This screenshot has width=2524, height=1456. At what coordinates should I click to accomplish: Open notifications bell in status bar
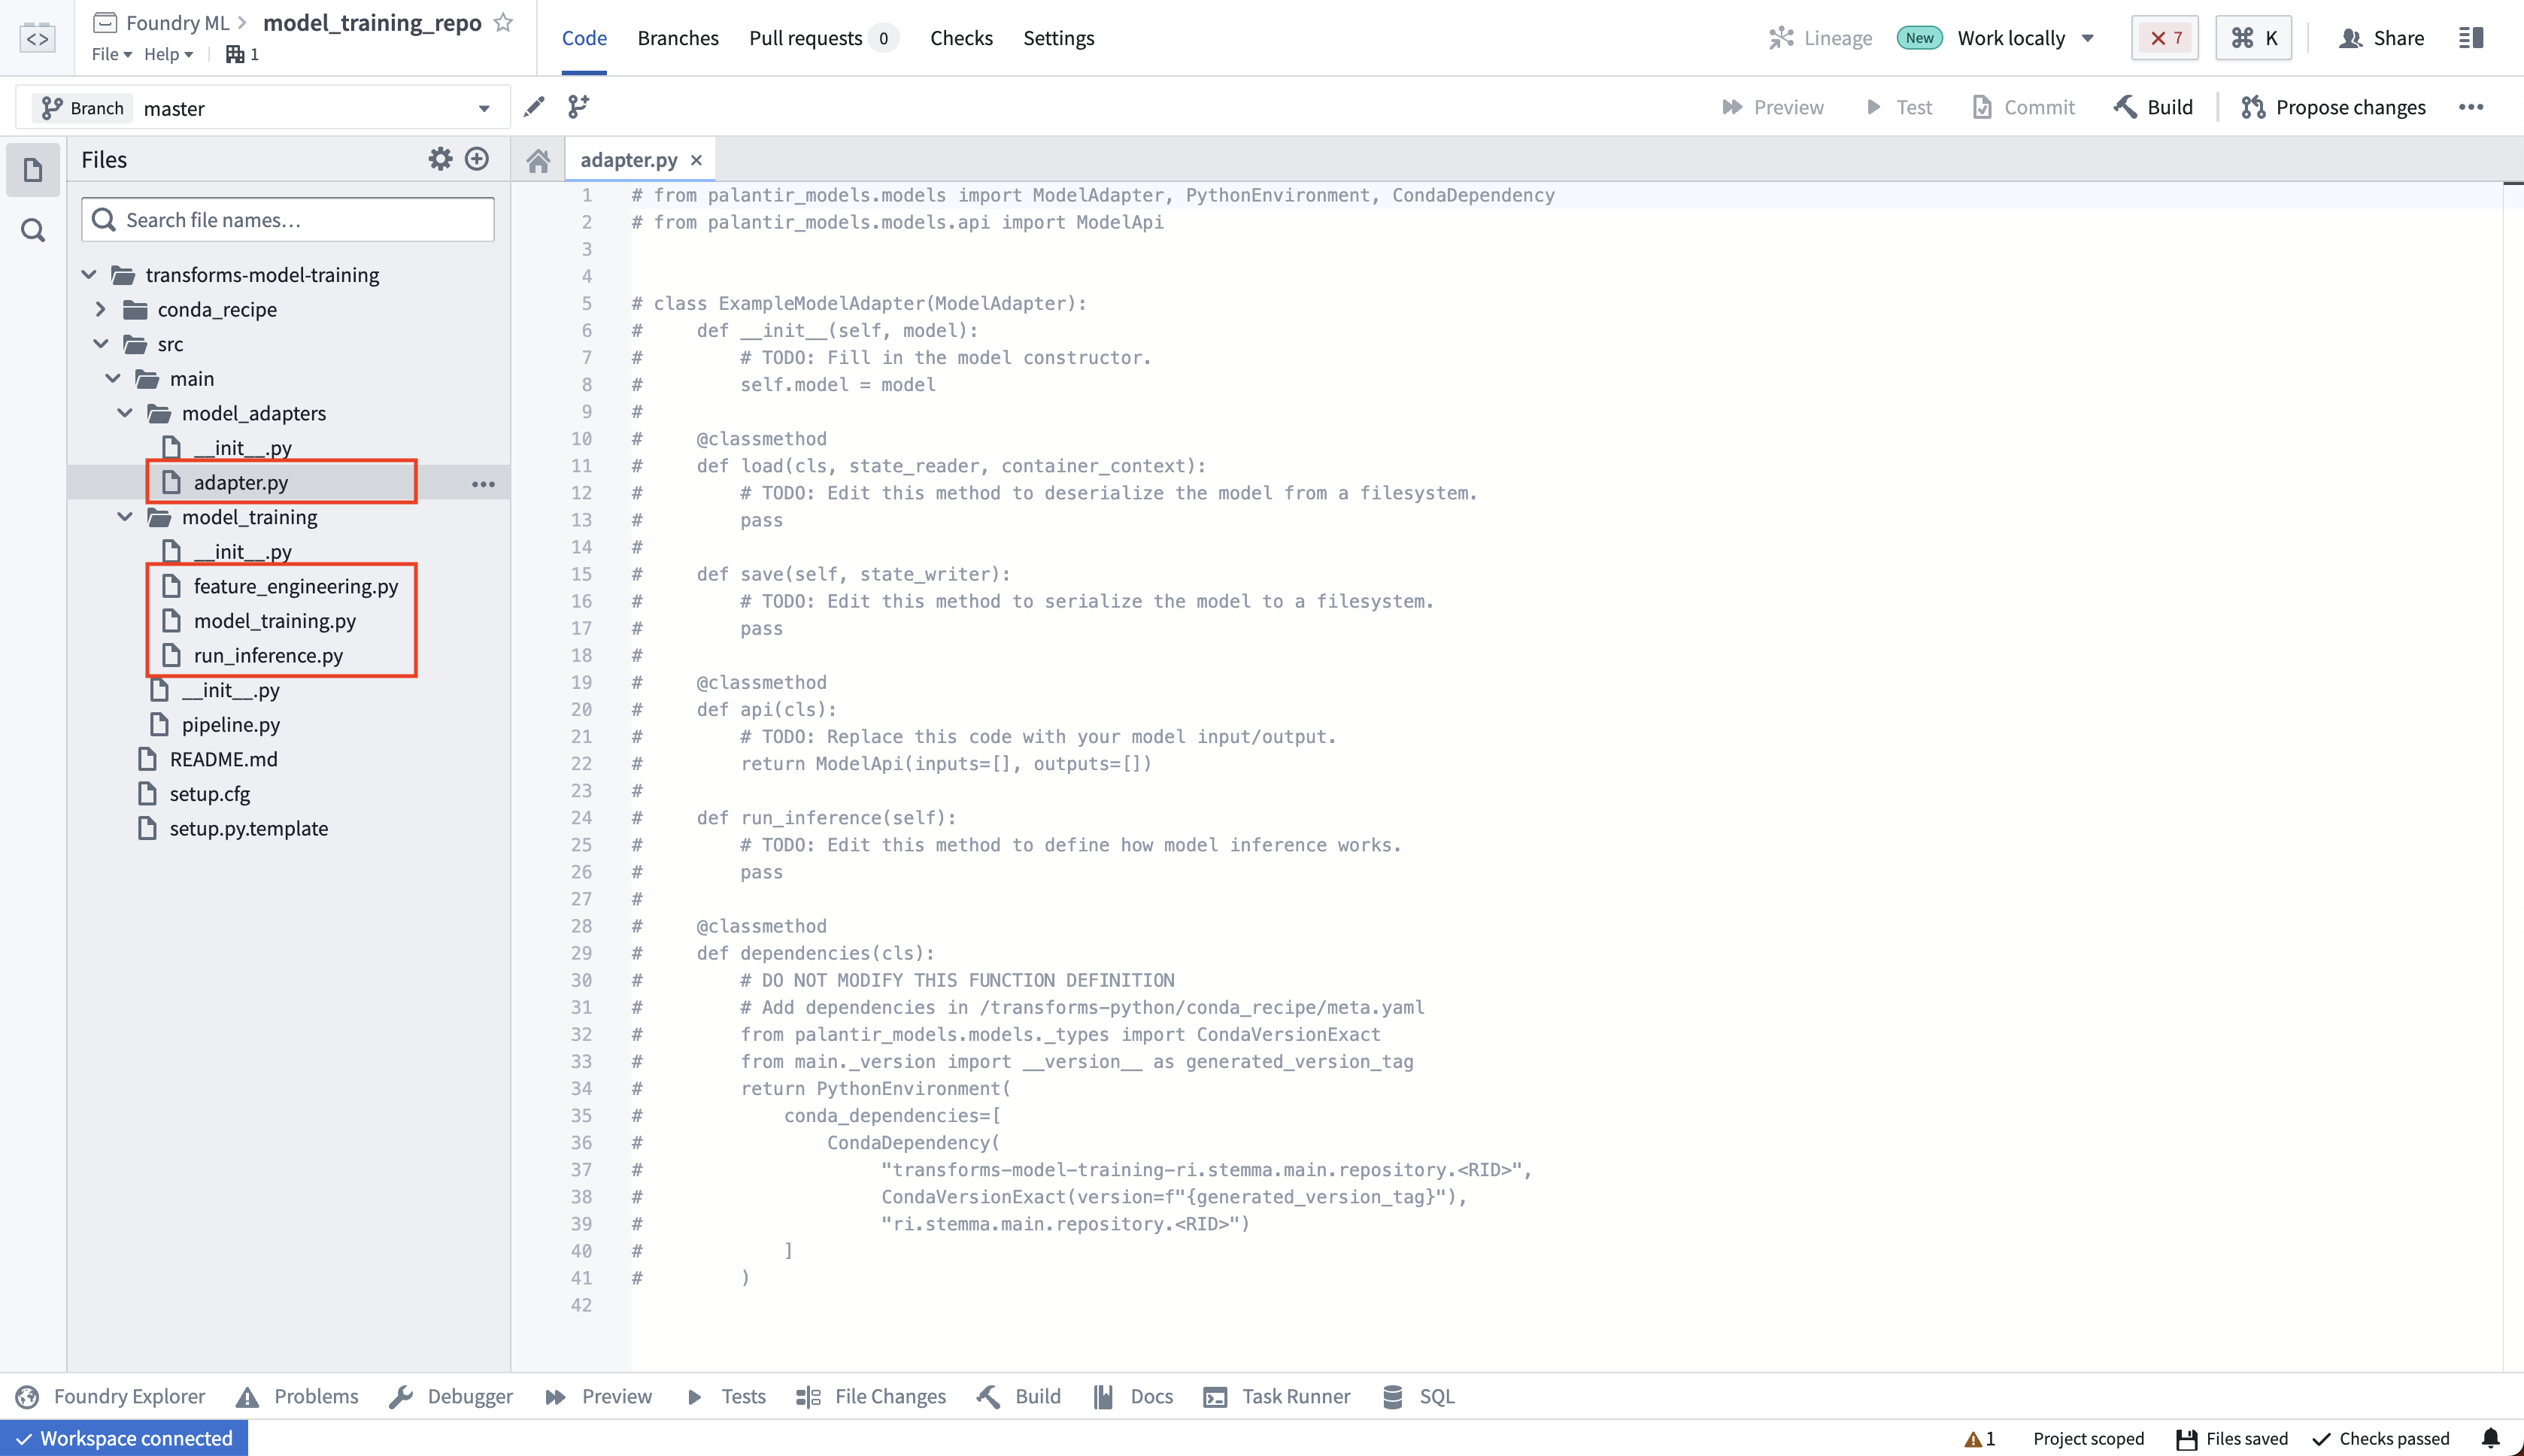pos(2491,1438)
